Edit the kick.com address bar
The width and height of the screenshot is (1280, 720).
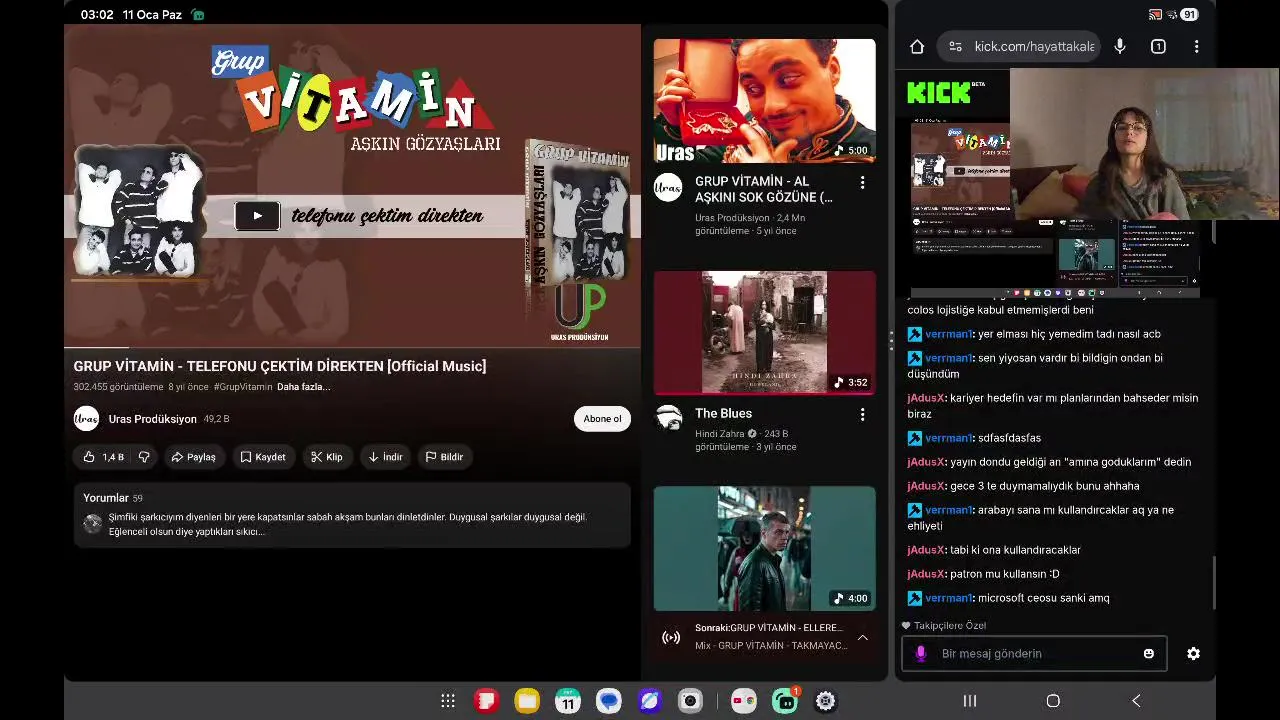point(1034,46)
